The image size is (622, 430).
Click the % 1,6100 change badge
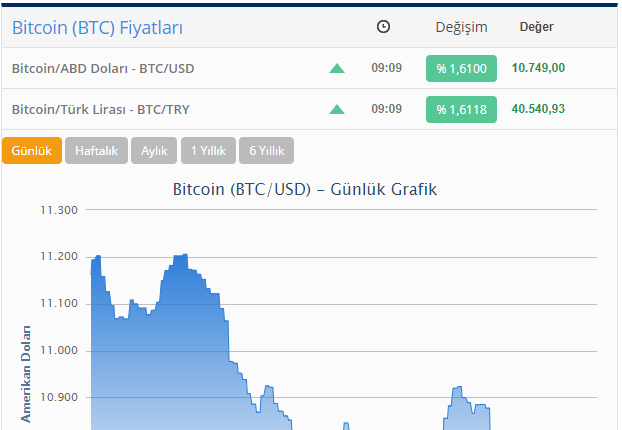coord(461,69)
